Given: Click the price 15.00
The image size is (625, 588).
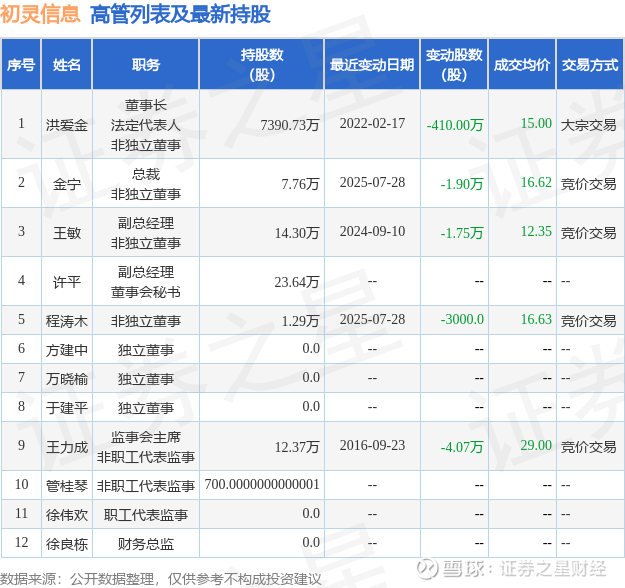Looking at the screenshot, I should (x=536, y=123).
